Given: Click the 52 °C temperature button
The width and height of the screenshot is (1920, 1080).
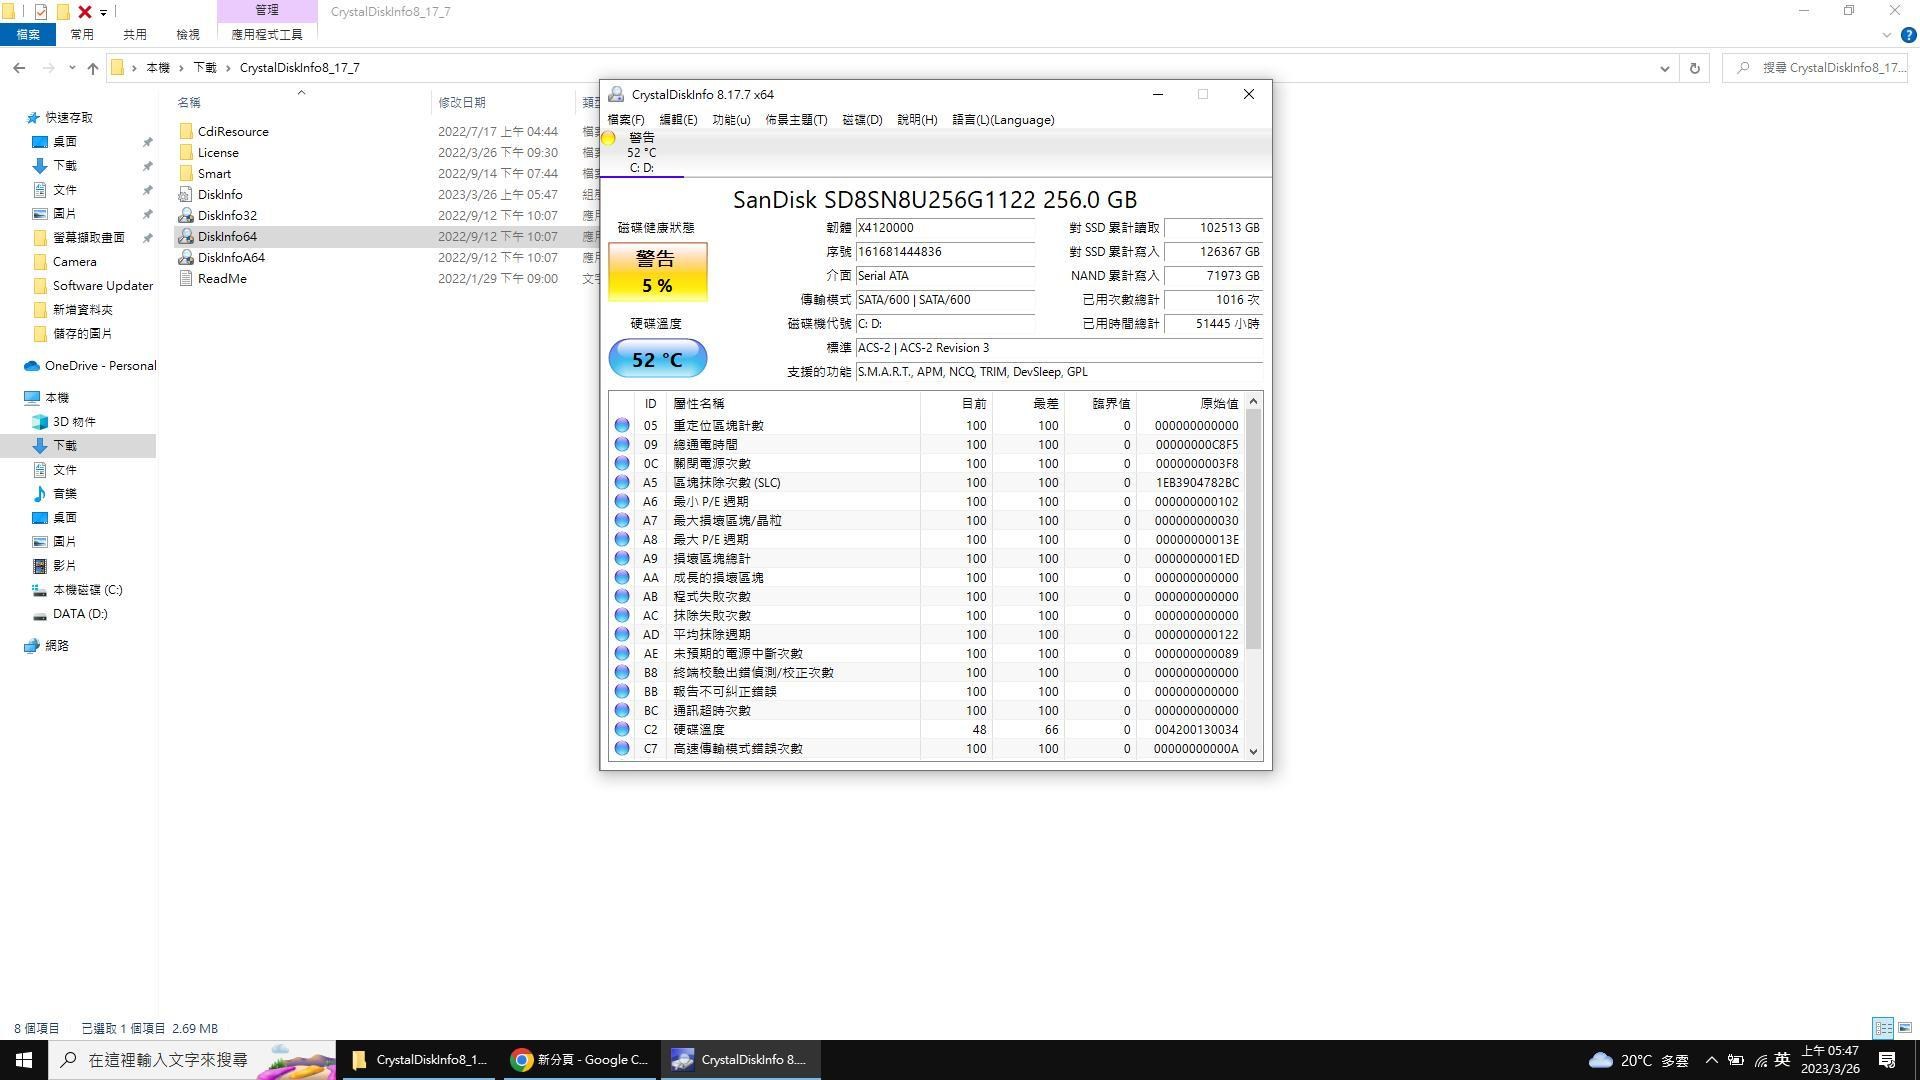Looking at the screenshot, I should pos(657,359).
